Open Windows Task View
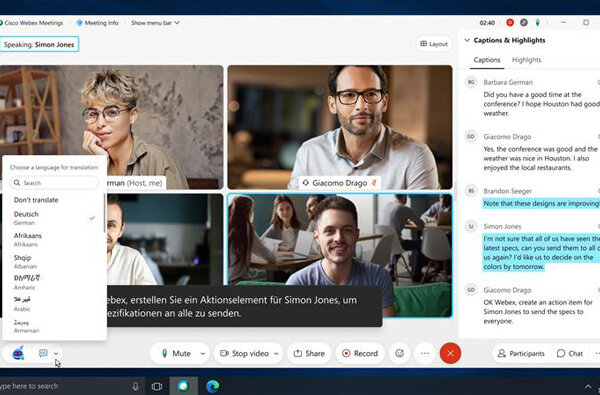The image size is (600, 395). (x=157, y=387)
